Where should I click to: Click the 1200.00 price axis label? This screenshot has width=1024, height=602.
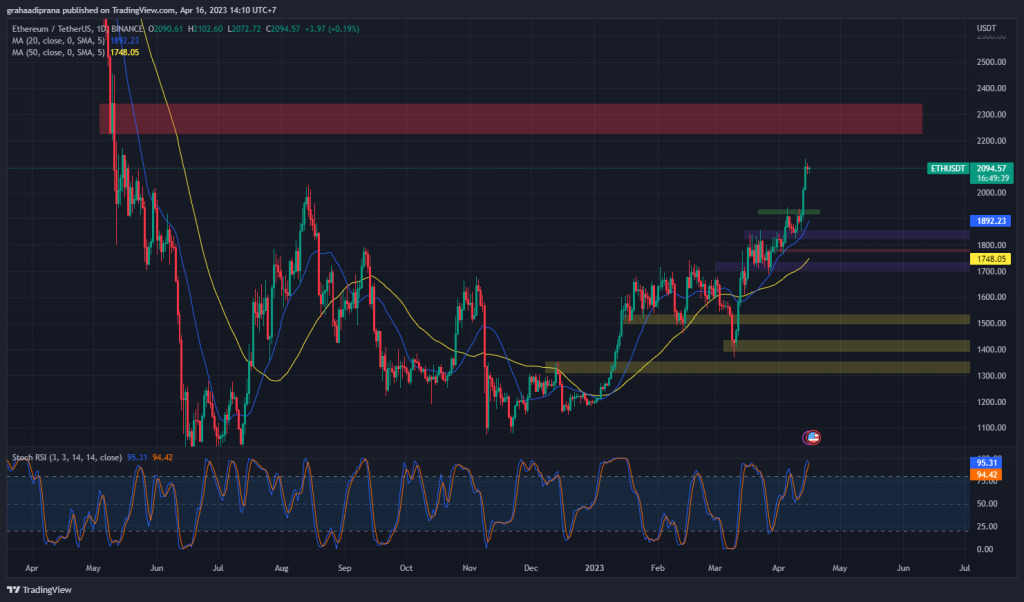(x=991, y=402)
